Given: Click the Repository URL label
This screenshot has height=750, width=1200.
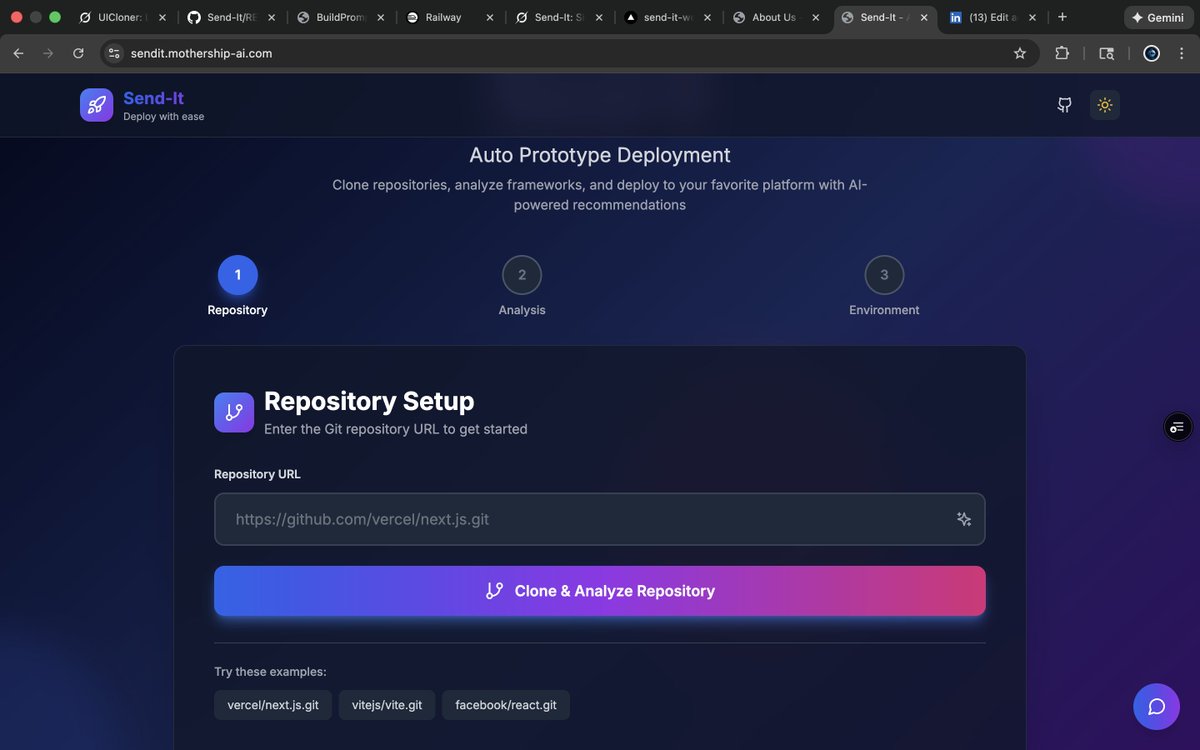Looking at the screenshot, I should click(x=257, y=474).
